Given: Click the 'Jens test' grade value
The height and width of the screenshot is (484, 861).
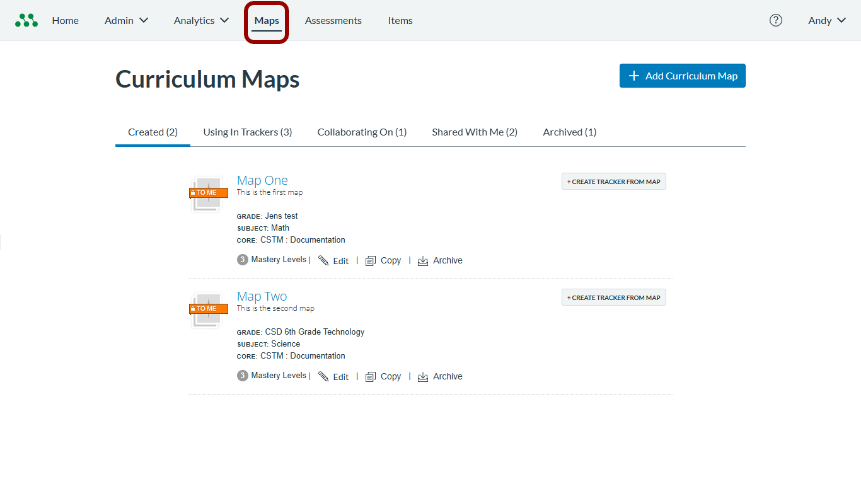Looking at the screenshot, I should pyautogui.click(x=281, y=216).
